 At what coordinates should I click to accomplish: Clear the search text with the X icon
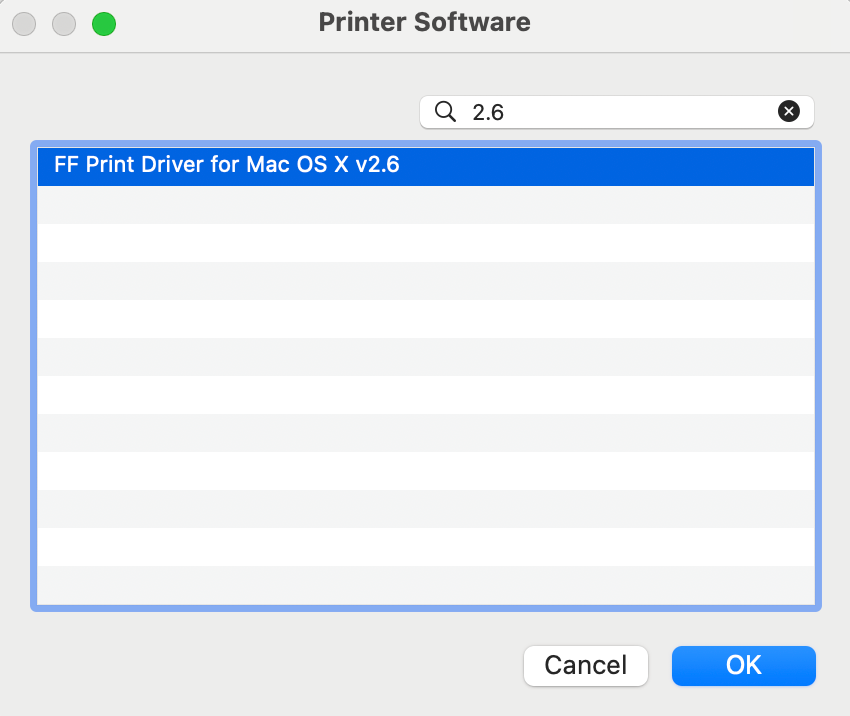(788, 111)
